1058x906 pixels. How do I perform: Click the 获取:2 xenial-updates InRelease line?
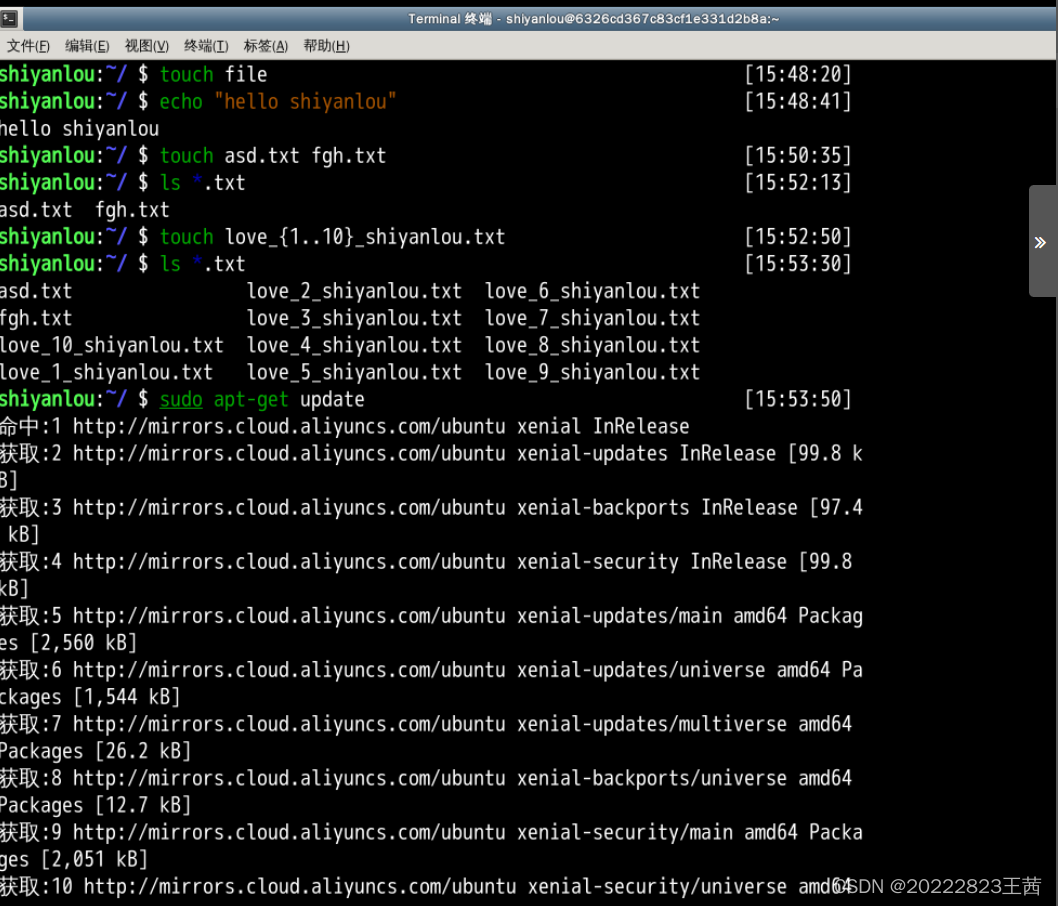(431, 453)
